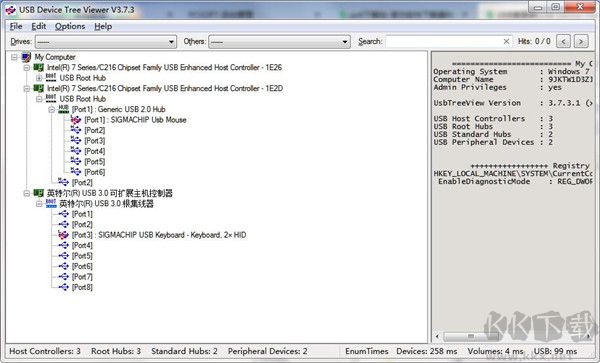Screen dimensions: 600x363
Task: Click the USB icon of hub [Port4]
Action: tap(76, 151)
